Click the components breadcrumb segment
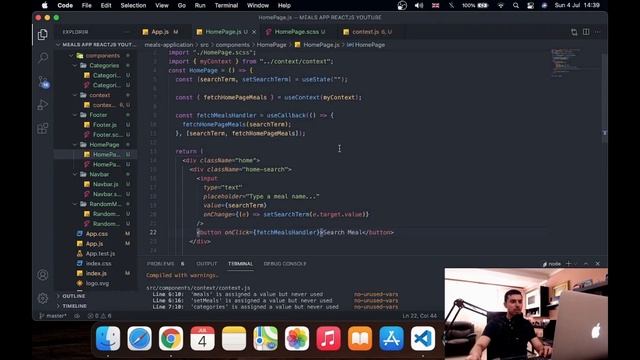The height and width of the screenshot is (360, 640). 232,44
